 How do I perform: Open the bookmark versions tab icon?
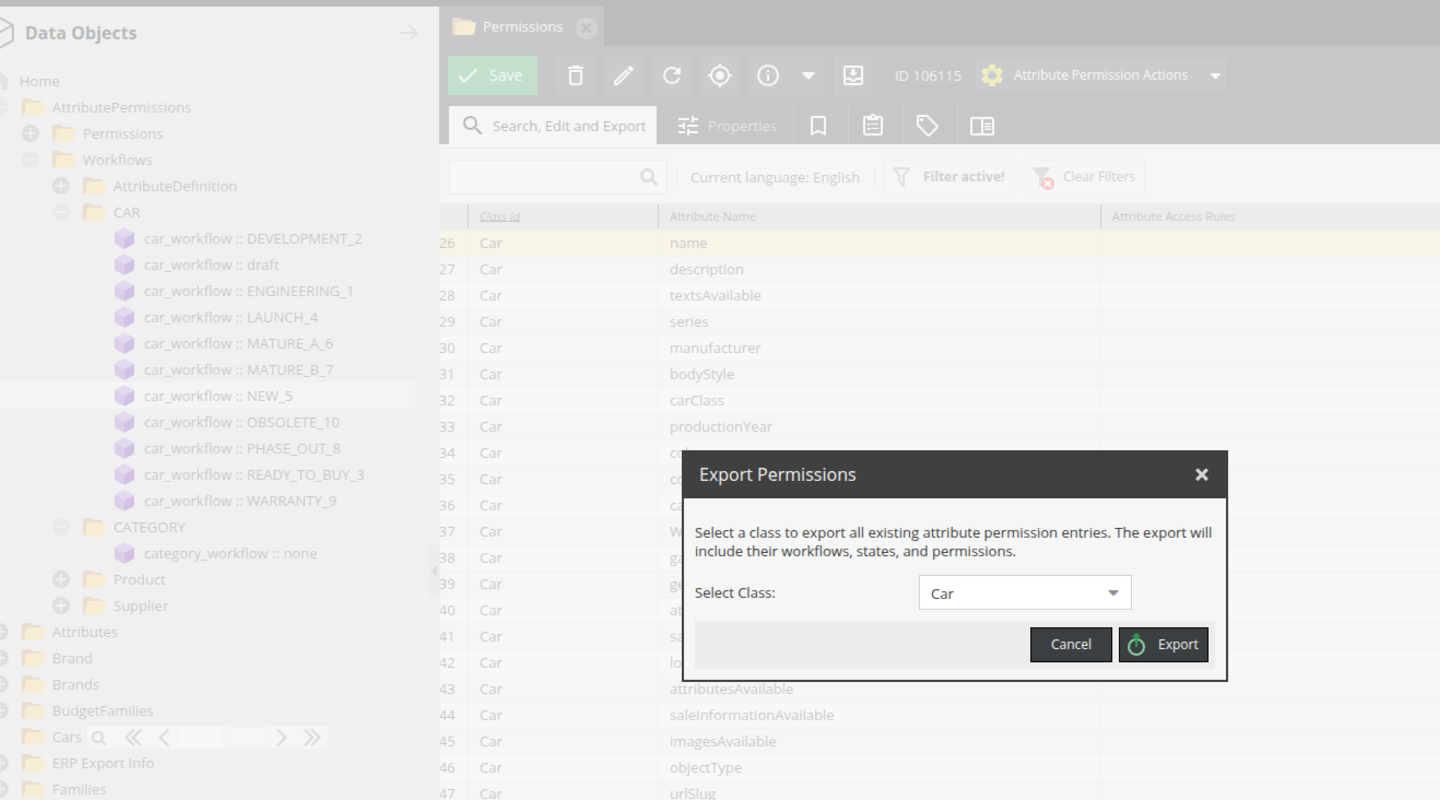coord(818,126)
